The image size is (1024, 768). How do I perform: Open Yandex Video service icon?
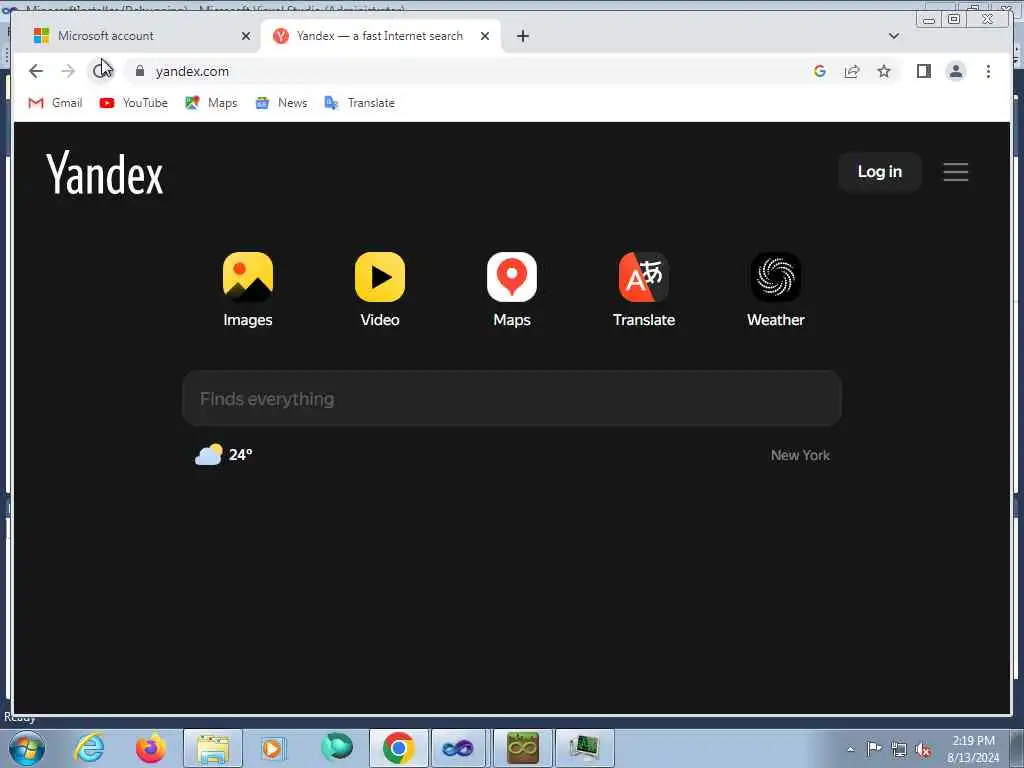(379, 277)
